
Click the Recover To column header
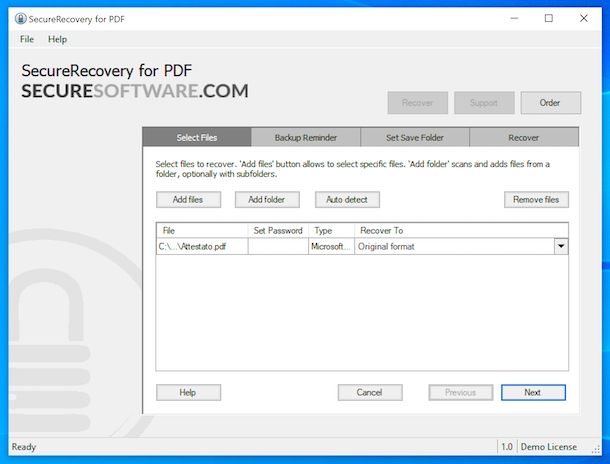461,230
